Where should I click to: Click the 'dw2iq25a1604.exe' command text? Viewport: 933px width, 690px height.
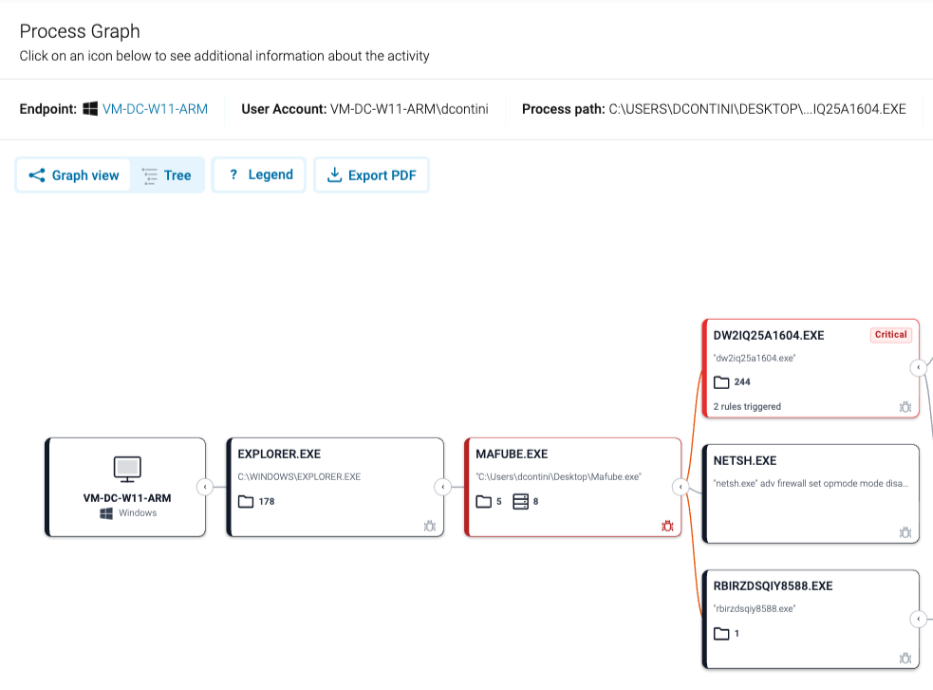coord(754,358)
